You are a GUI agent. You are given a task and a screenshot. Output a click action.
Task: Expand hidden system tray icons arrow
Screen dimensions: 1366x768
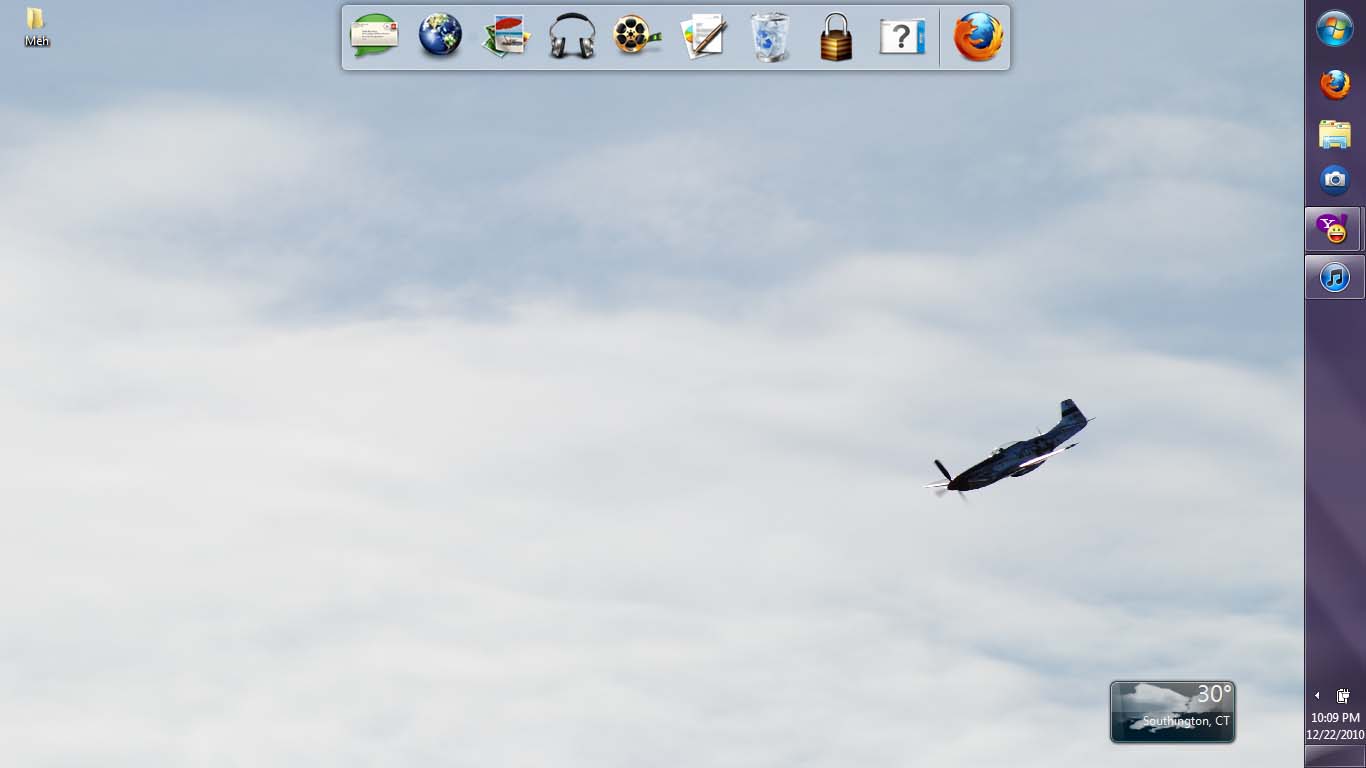[x=1317, y=695]
